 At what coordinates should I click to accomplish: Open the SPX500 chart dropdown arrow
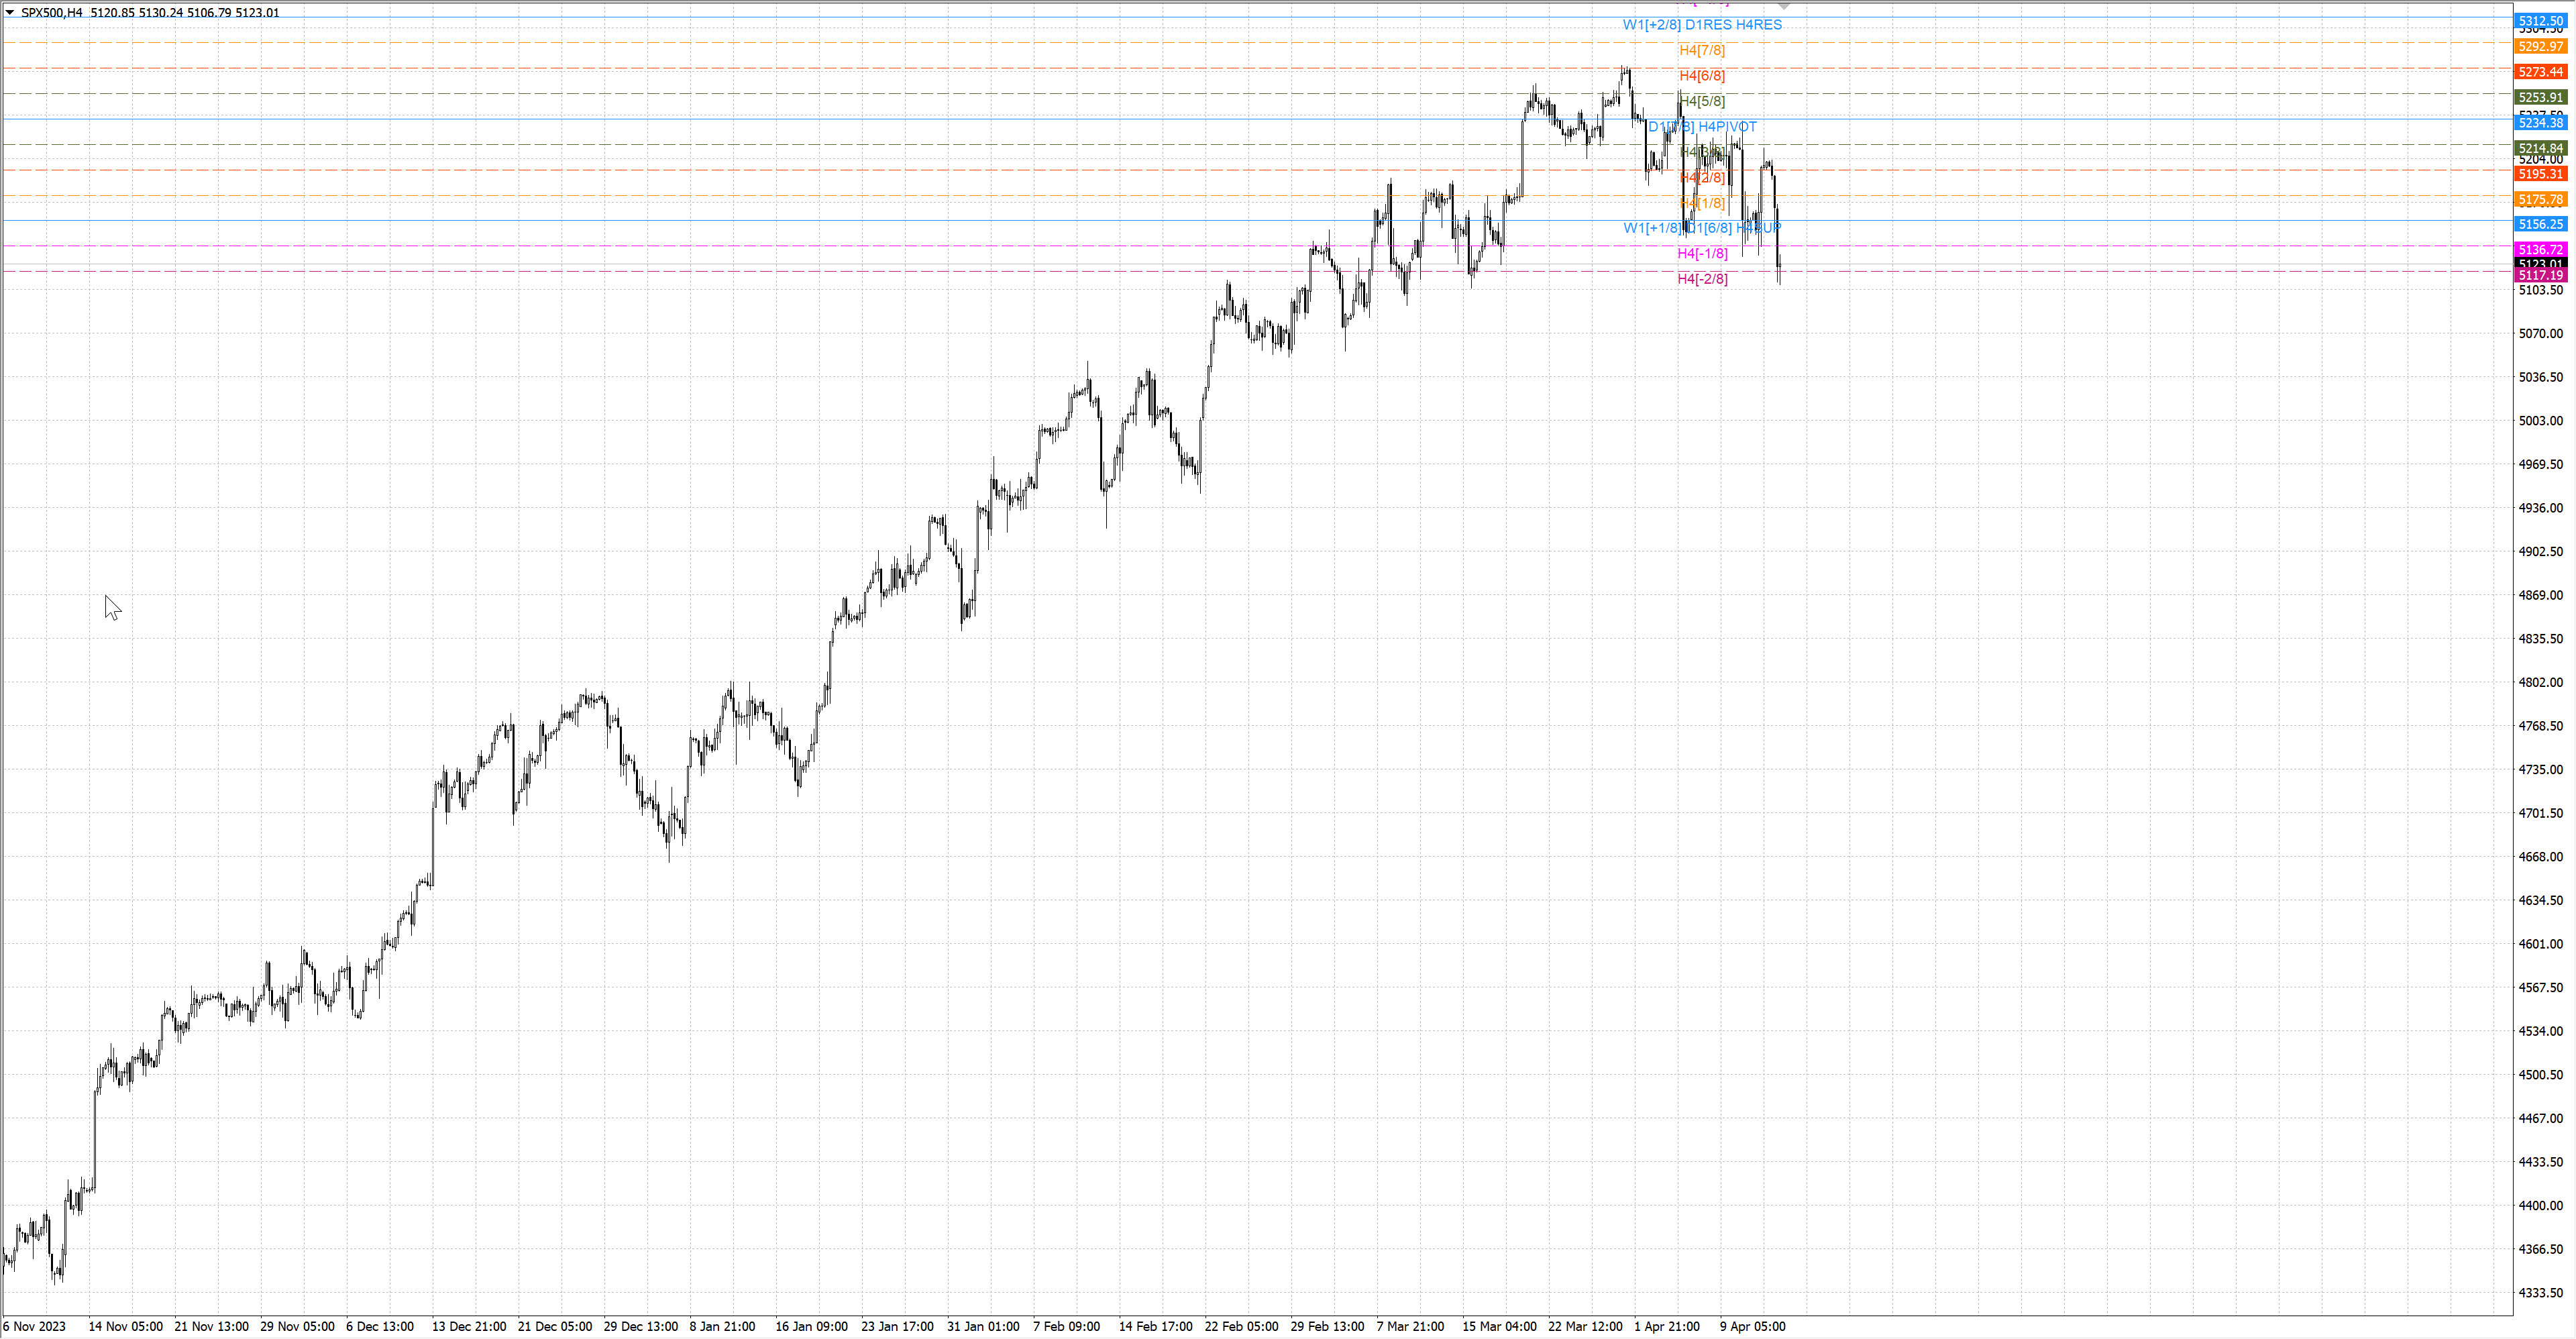pos(10,13)
